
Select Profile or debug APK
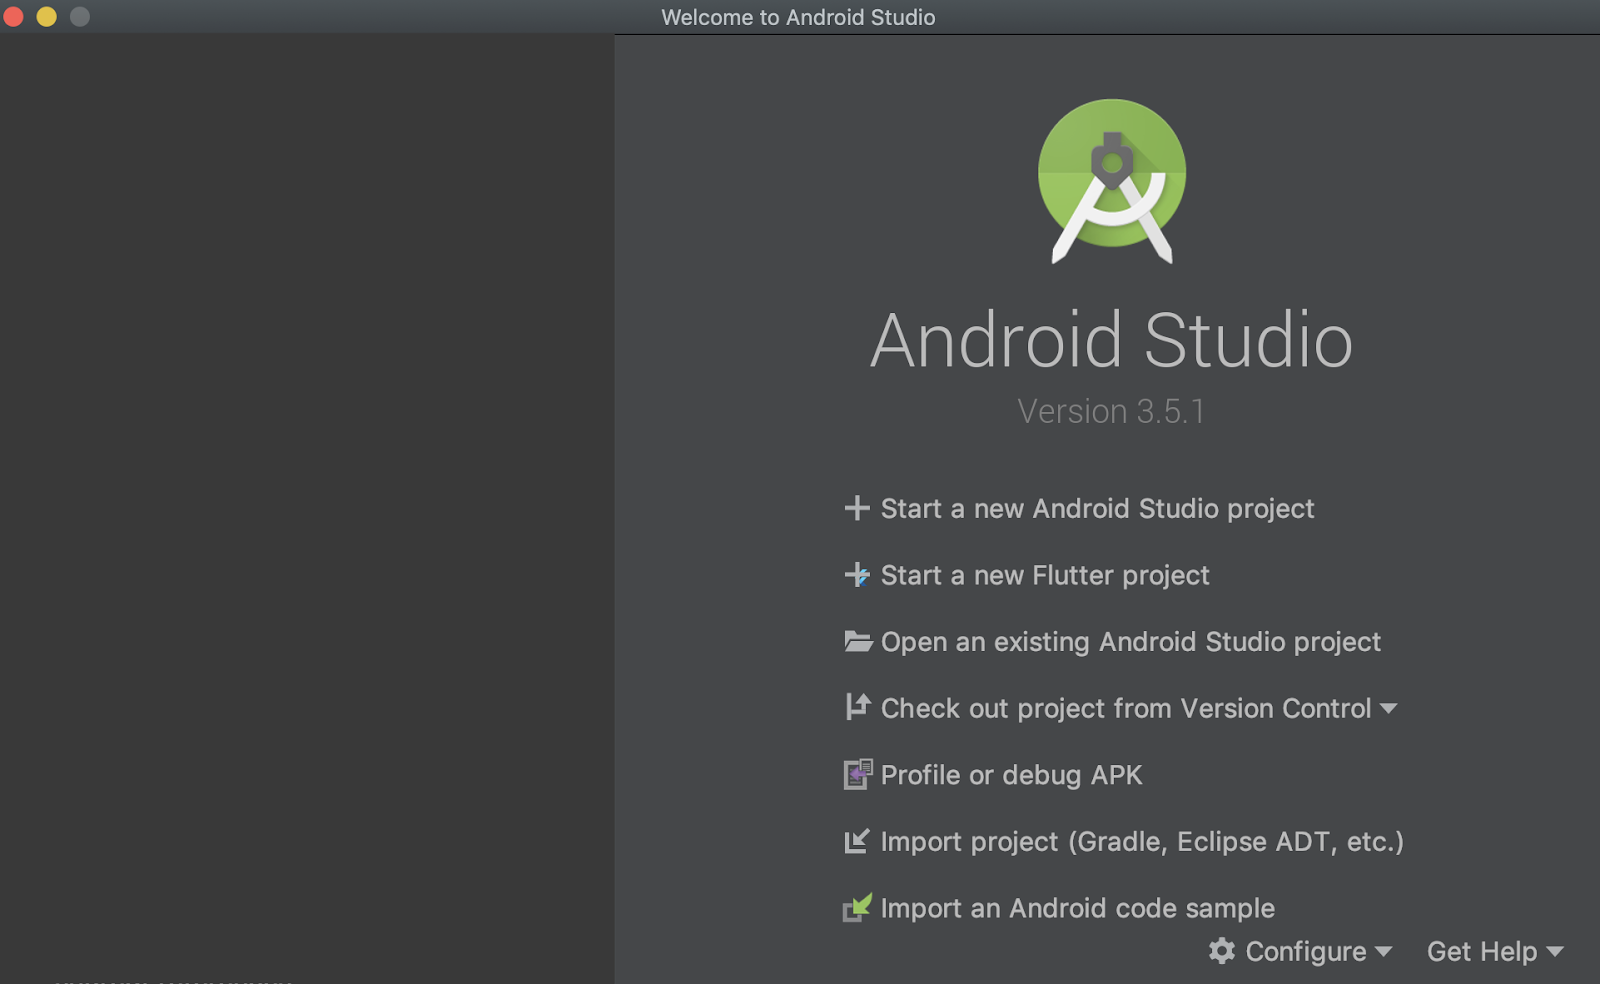pos(1011,775)
